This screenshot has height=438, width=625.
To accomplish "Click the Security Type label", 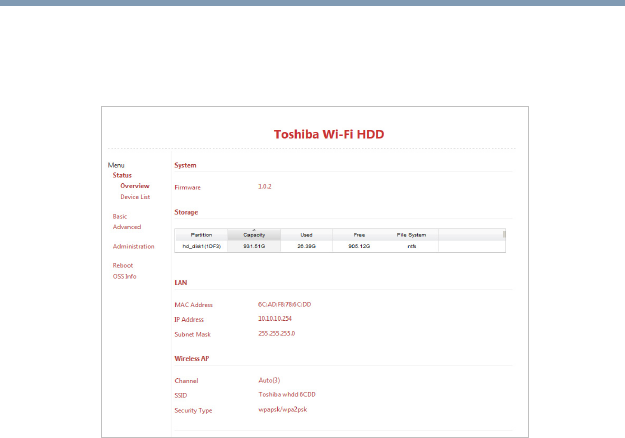I will point(193,411).
